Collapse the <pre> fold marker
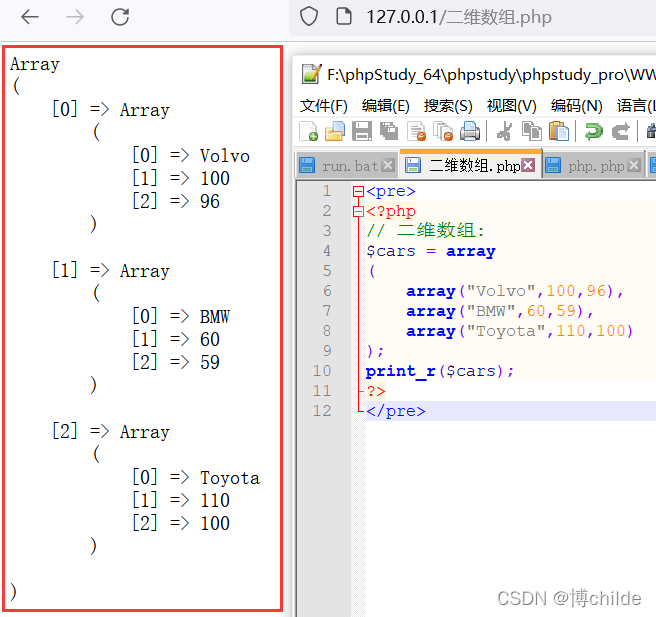The image size is (656, 617). [x=358, y=192]
